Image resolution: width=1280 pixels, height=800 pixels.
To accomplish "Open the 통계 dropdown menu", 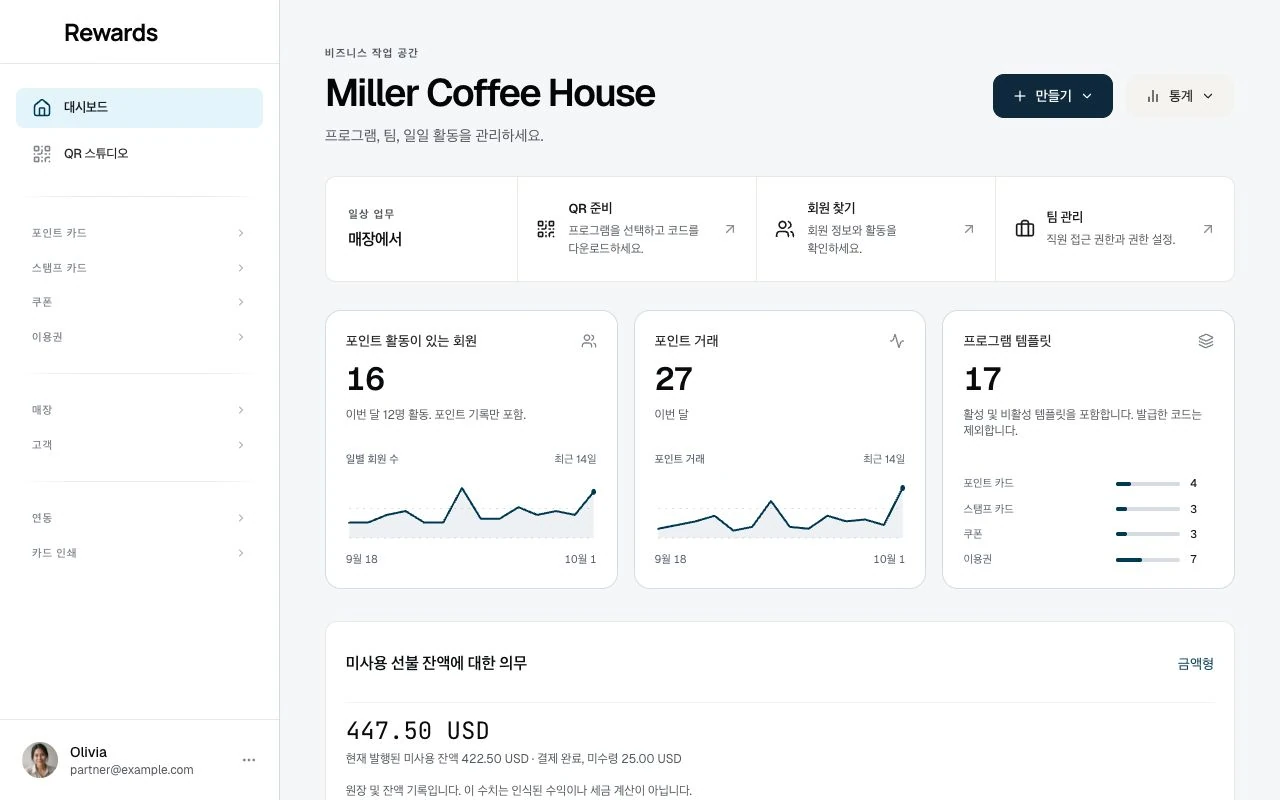I will (x=1180, y=96).
